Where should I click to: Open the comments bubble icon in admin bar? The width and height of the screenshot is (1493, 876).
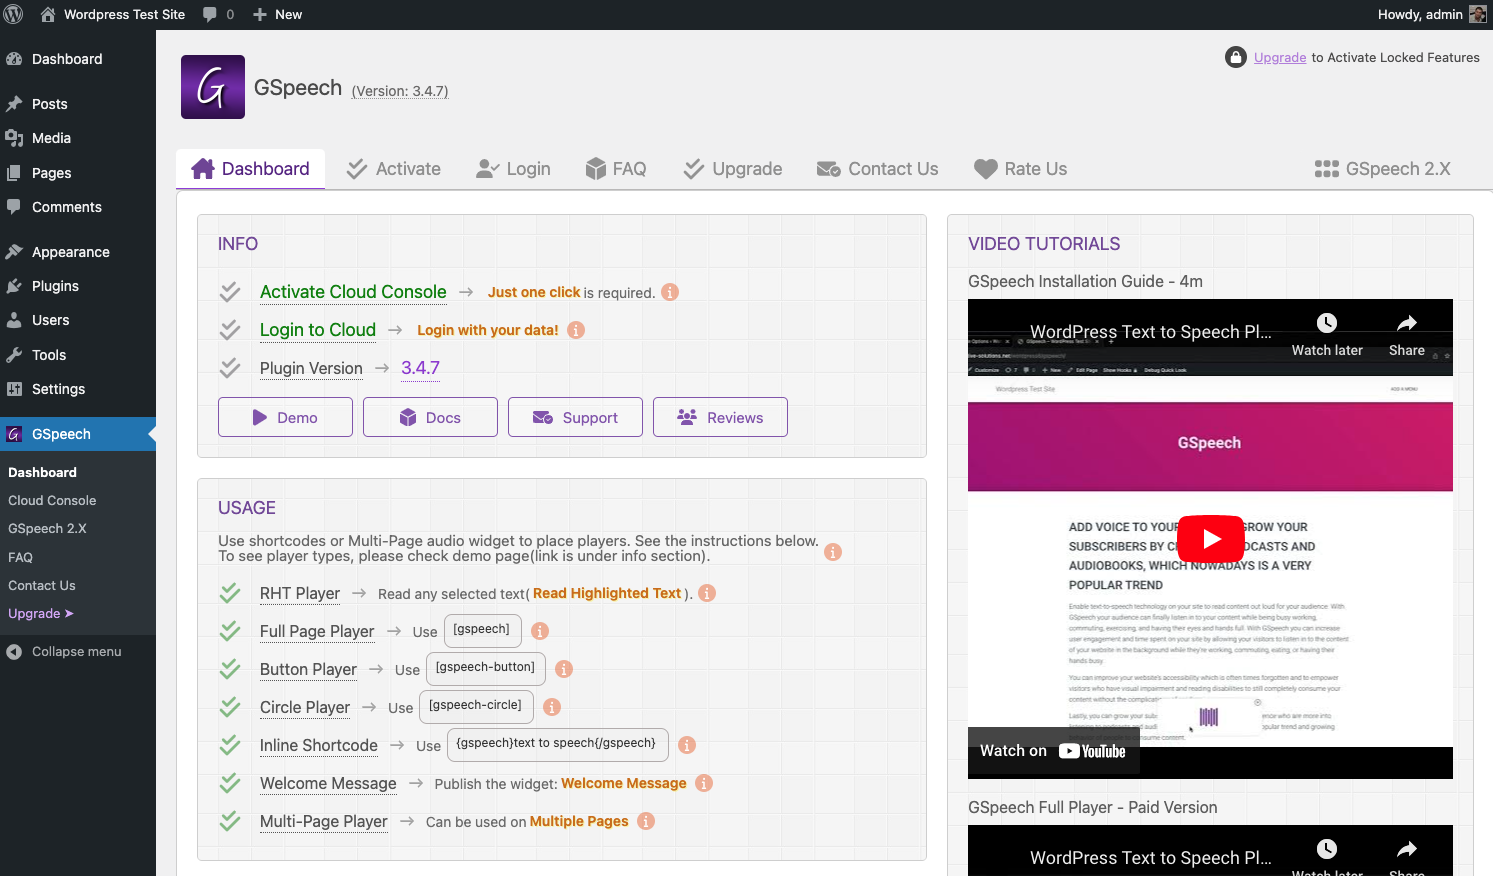pyautogui.click(x=210, y=14)
